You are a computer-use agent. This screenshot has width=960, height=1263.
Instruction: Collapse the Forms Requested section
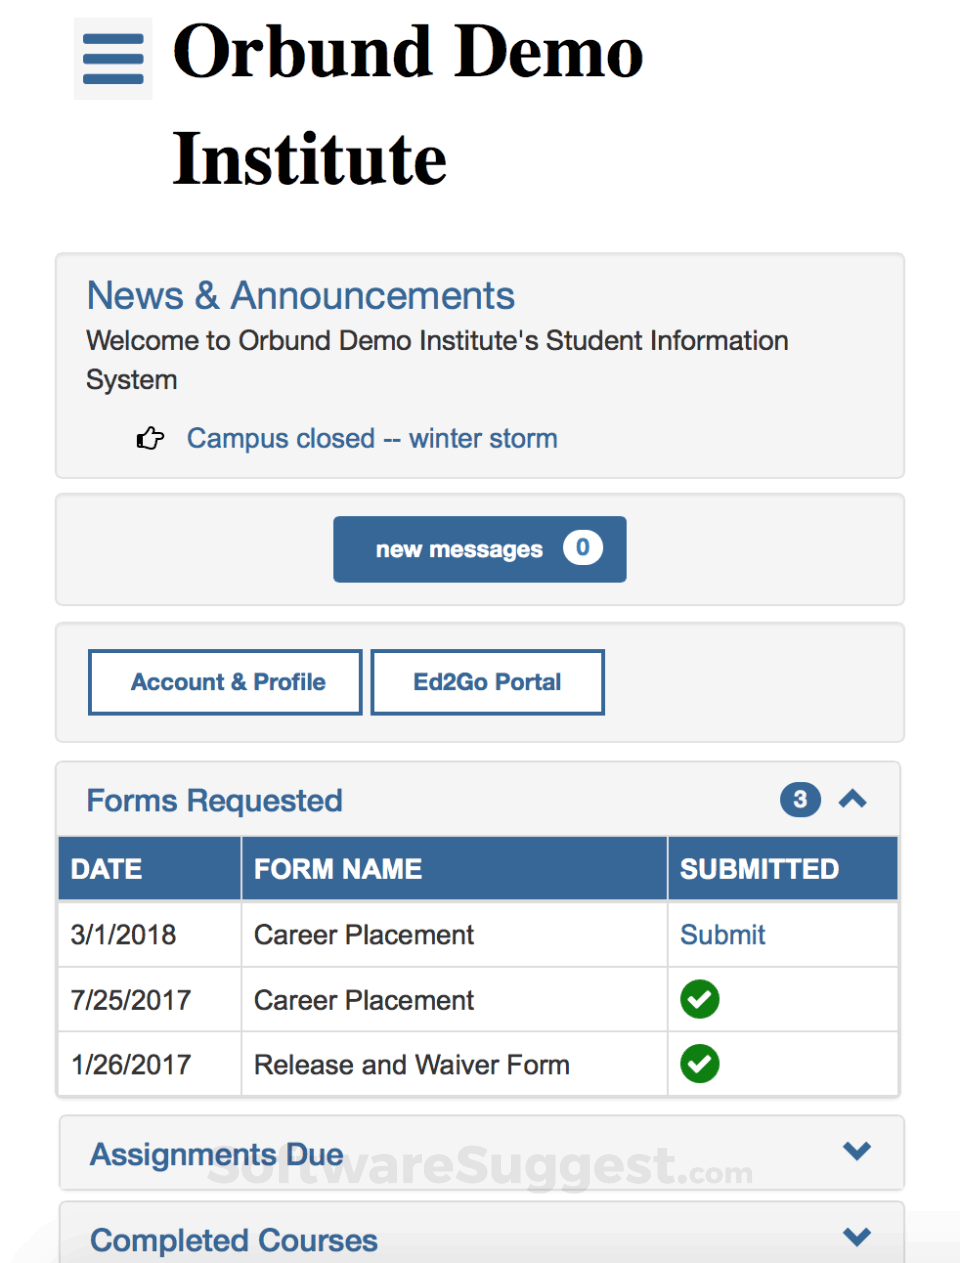853,800
